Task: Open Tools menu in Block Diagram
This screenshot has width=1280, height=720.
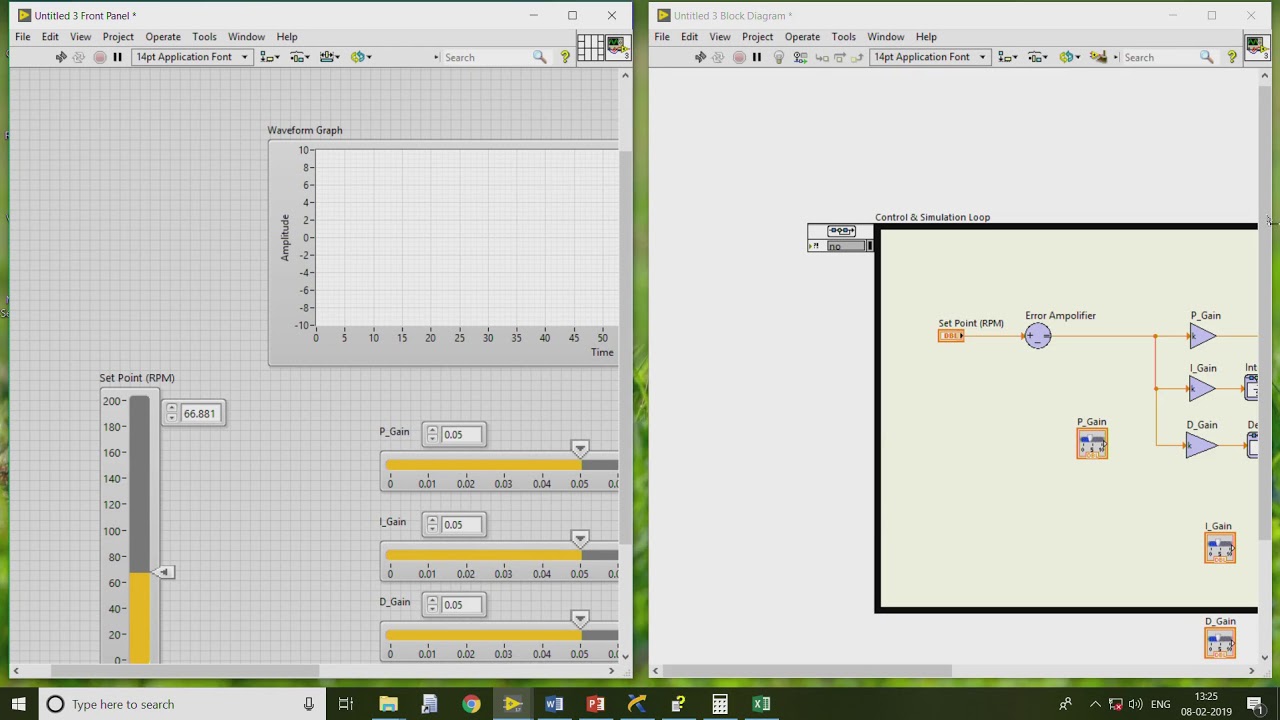Action: click(x=843, y=37)
